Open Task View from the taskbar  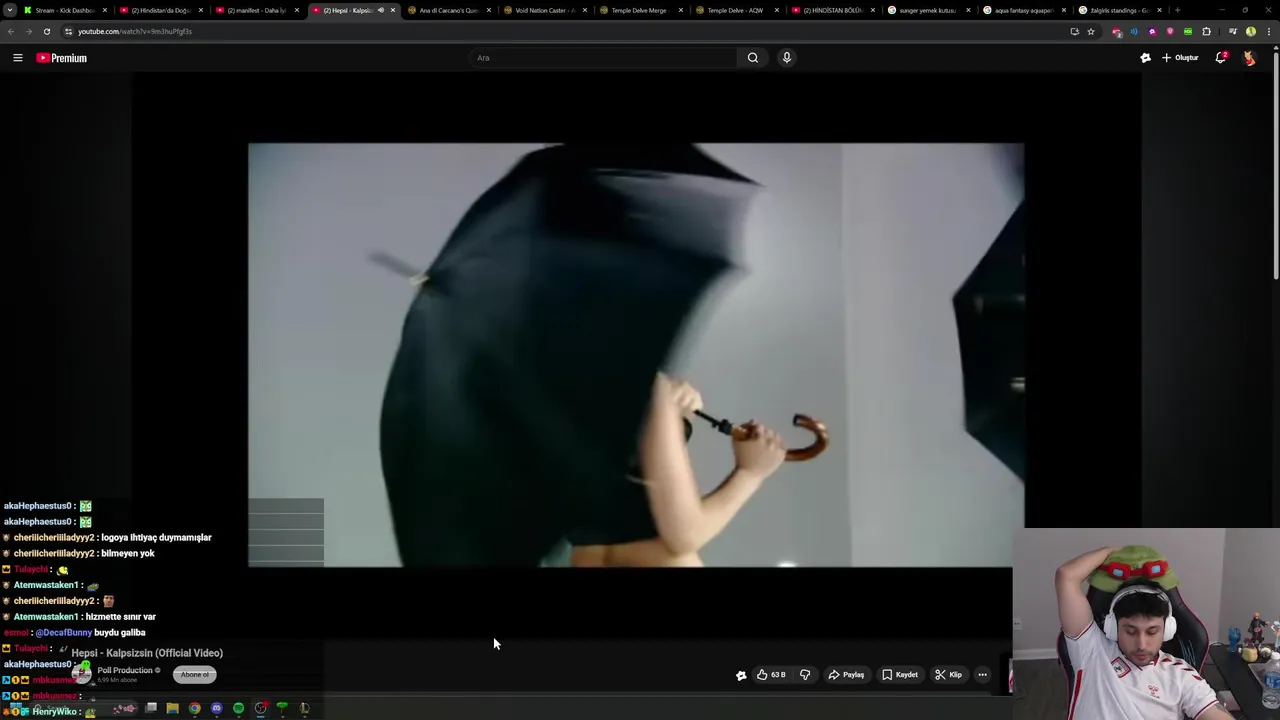pos(150,709)
